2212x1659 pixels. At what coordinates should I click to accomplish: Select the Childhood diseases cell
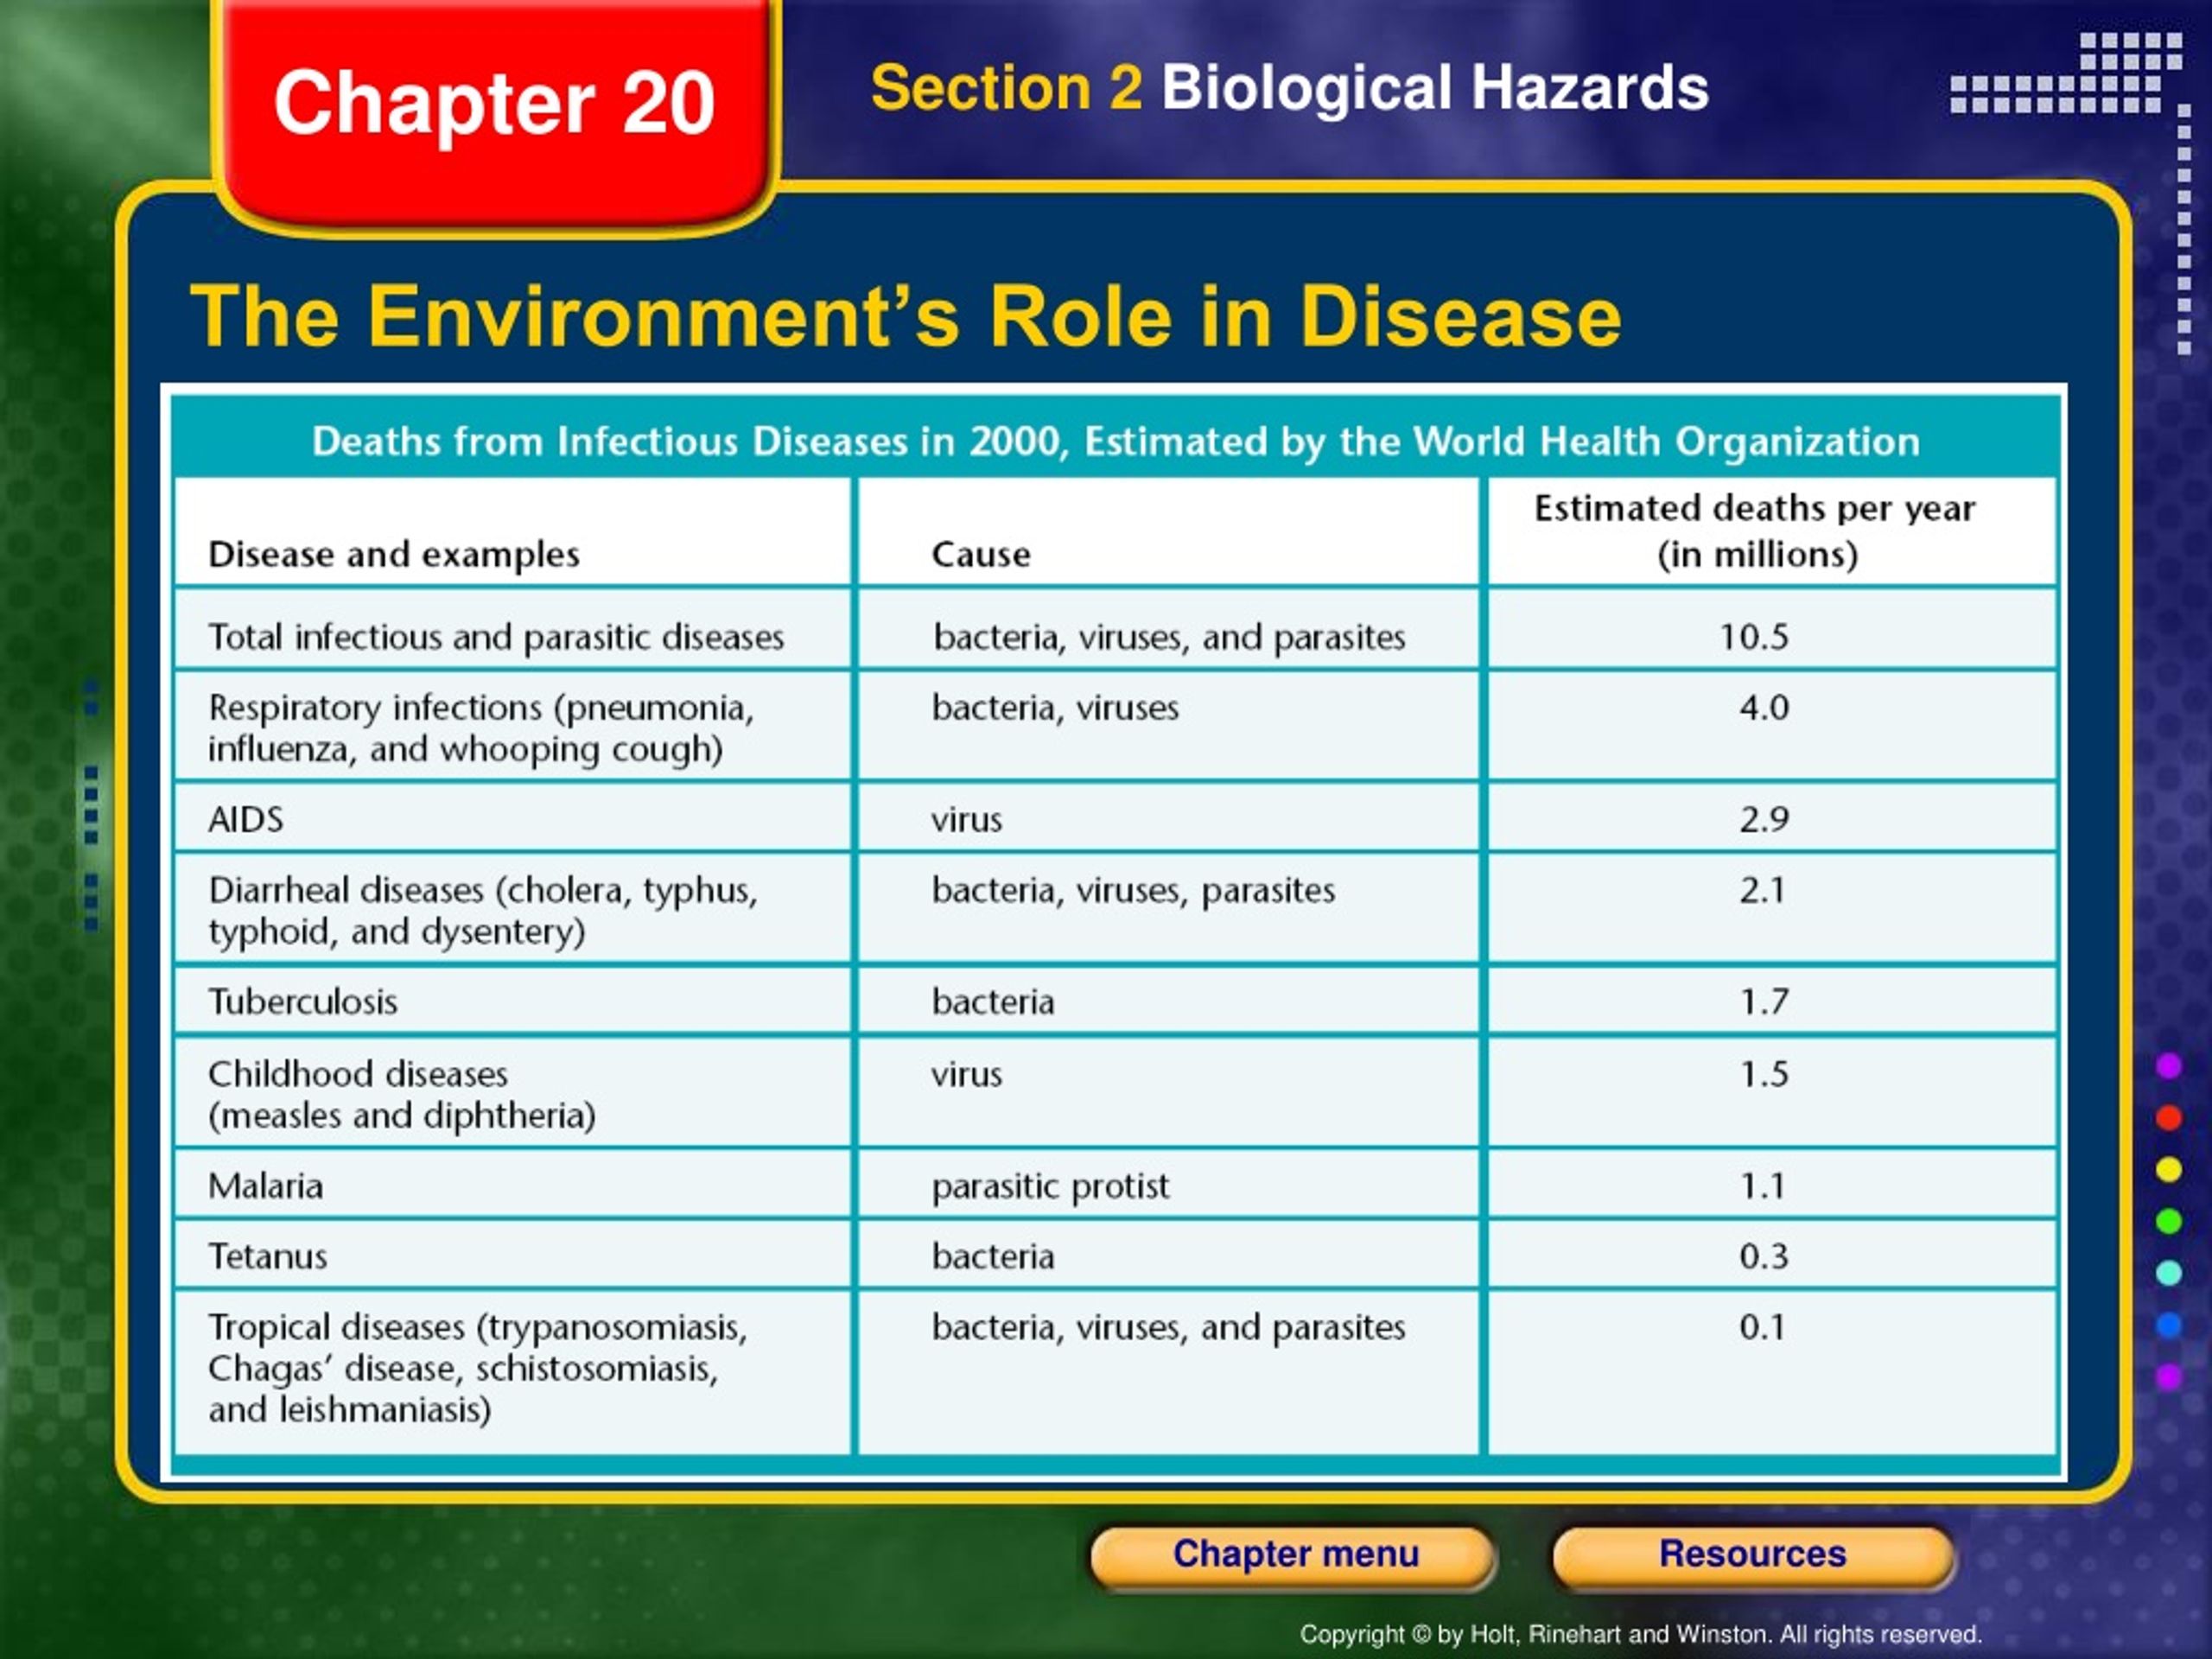click(x=513, y=1092)
